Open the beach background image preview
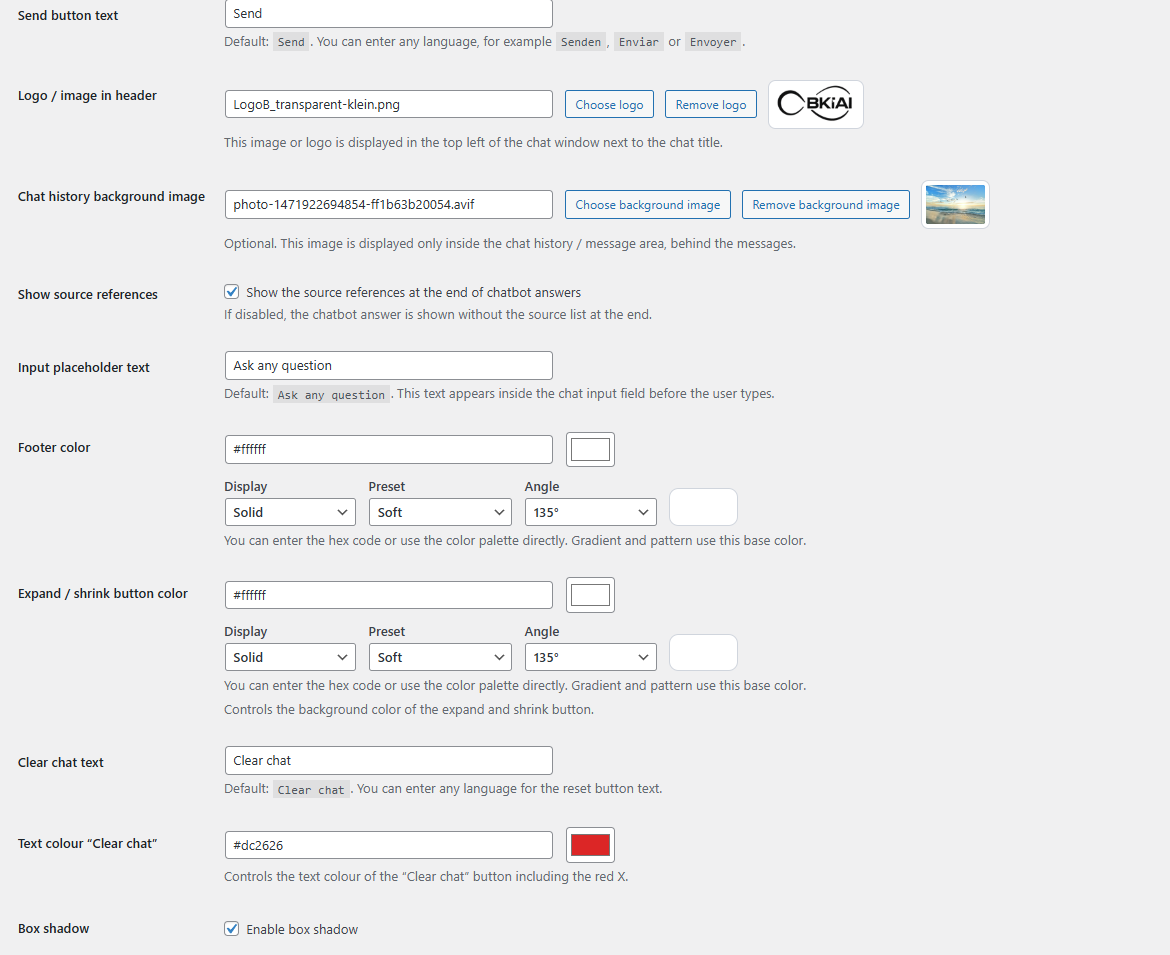 (x=954, y=204)
